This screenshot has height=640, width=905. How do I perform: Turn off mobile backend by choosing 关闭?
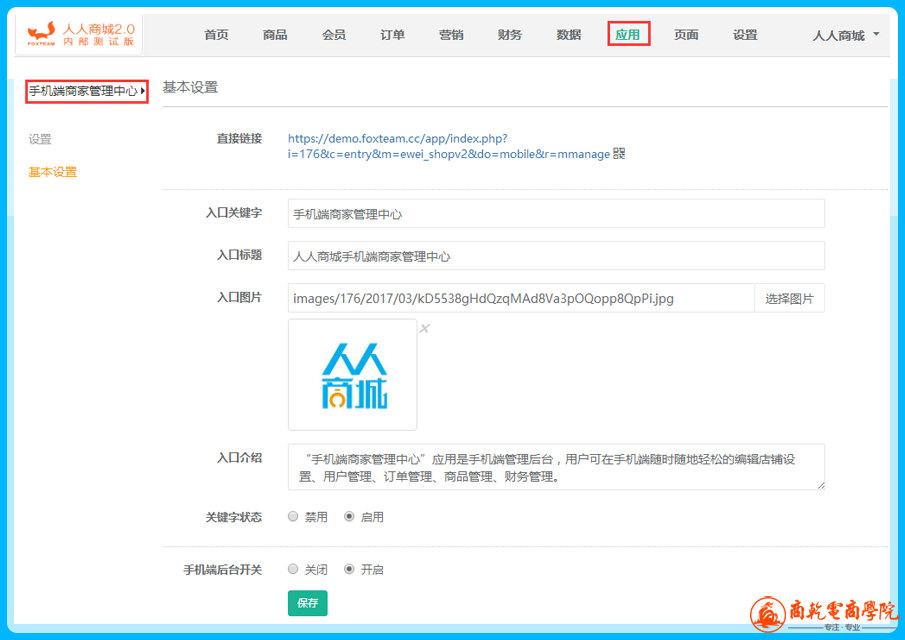point(293,569)
